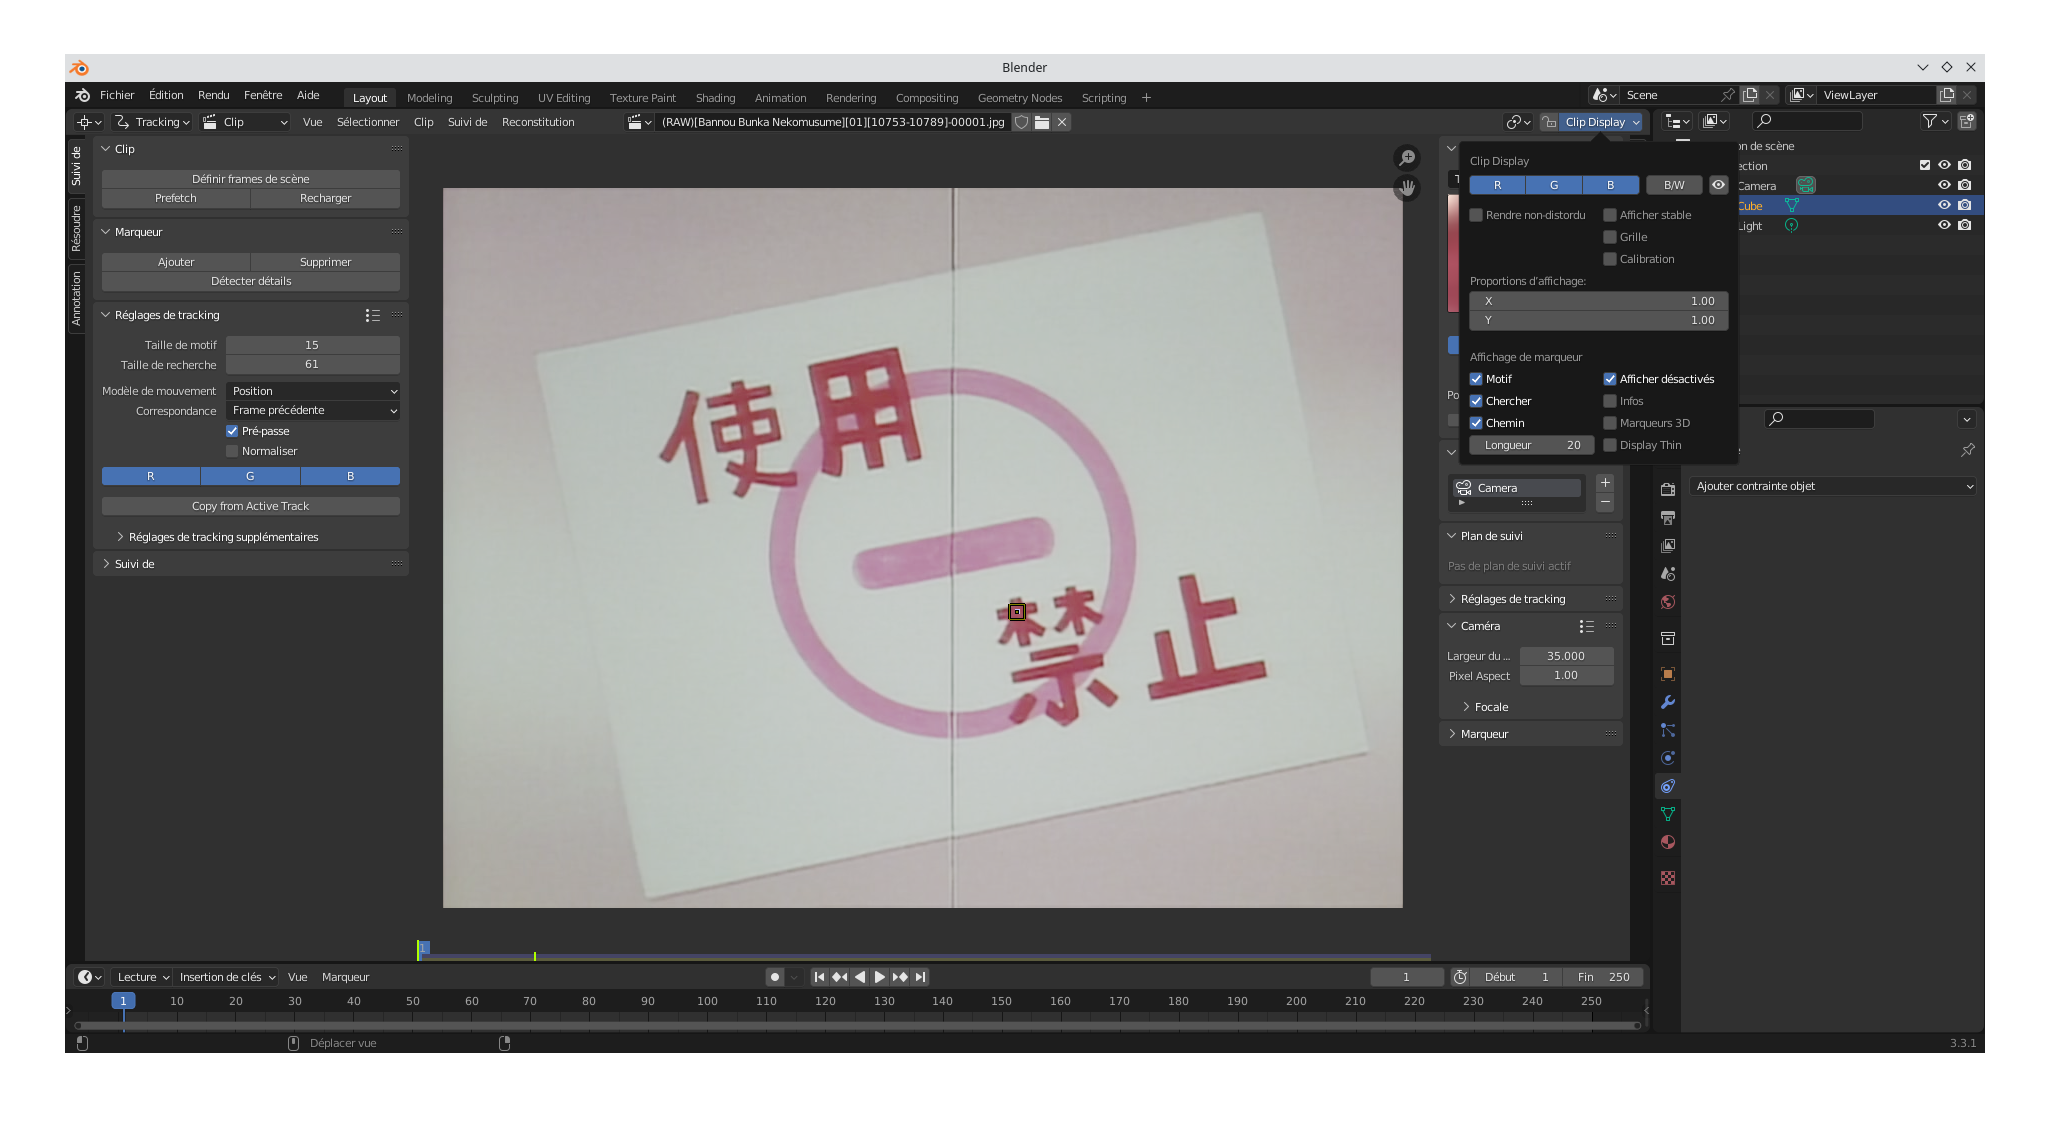This screenshot has height=1130, width=2050.
Task: Switch to the Scripting workspace tab
Action: click(1103, 98)
